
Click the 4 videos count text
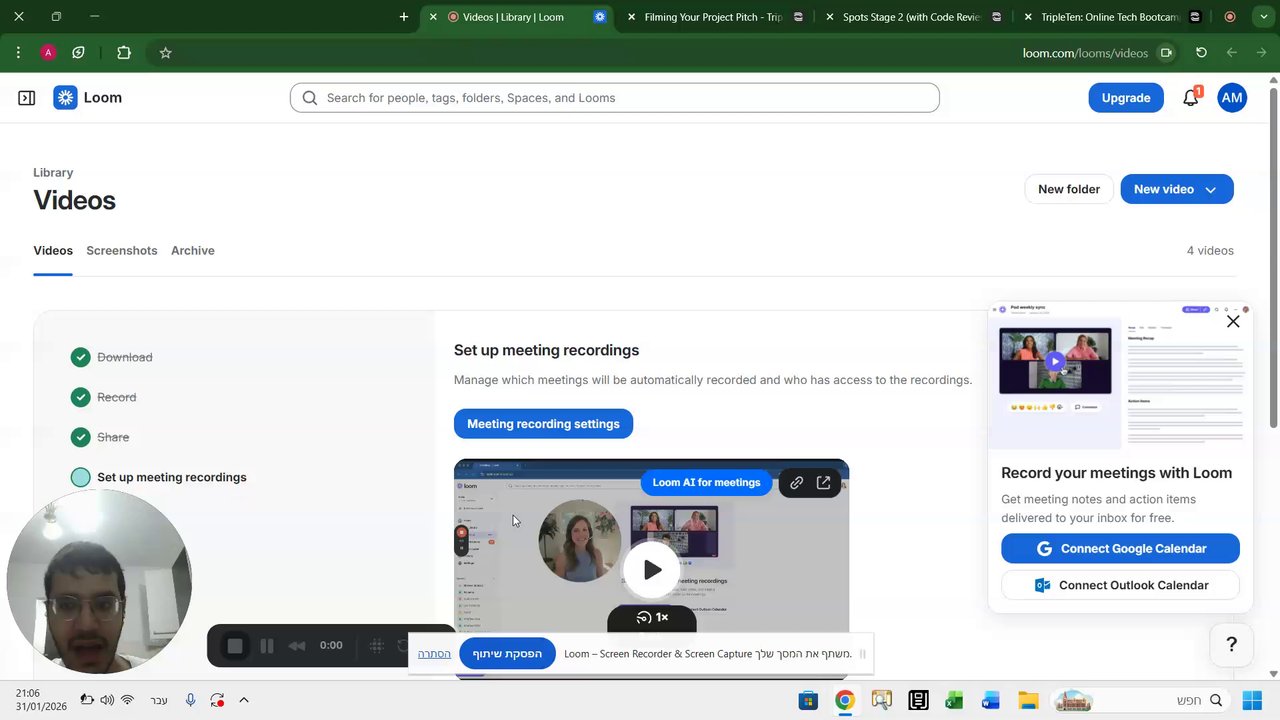pyautogui.click(x=1210, y=251)
